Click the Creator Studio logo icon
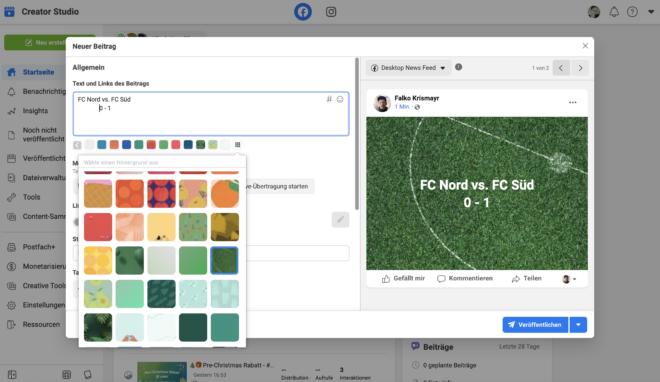 pyautogui.click(x=10, y=11)
